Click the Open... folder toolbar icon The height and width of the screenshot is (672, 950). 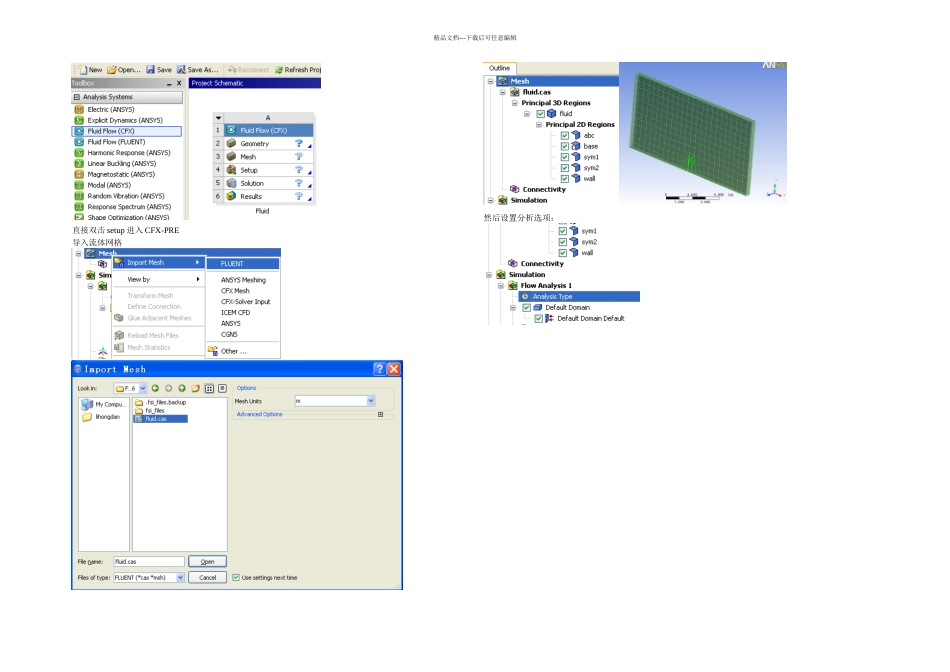tap(111, 70)
